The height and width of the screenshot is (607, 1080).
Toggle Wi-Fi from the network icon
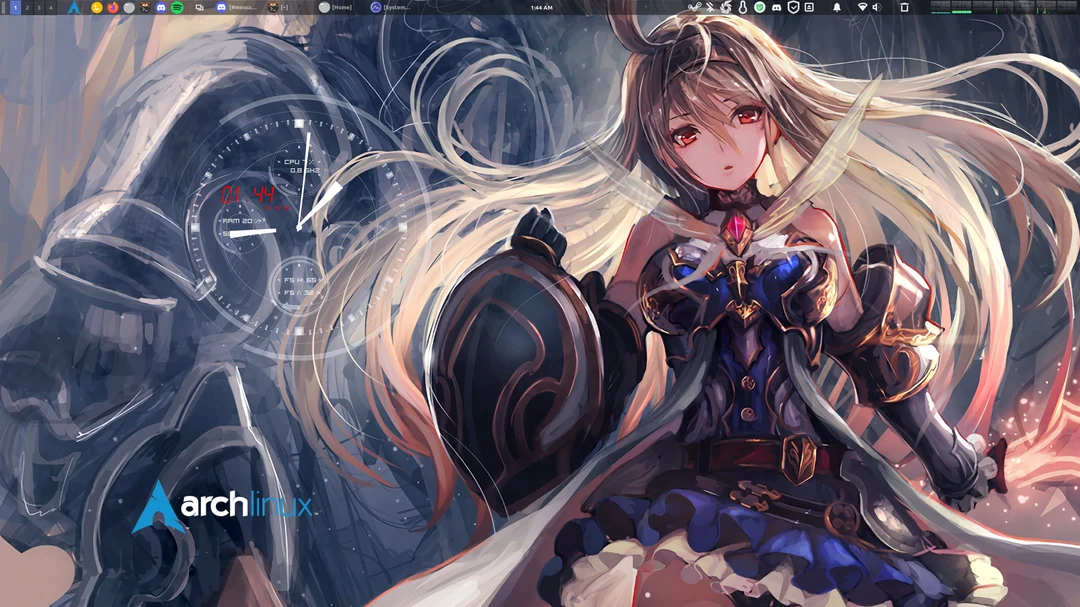pos(863,8)
